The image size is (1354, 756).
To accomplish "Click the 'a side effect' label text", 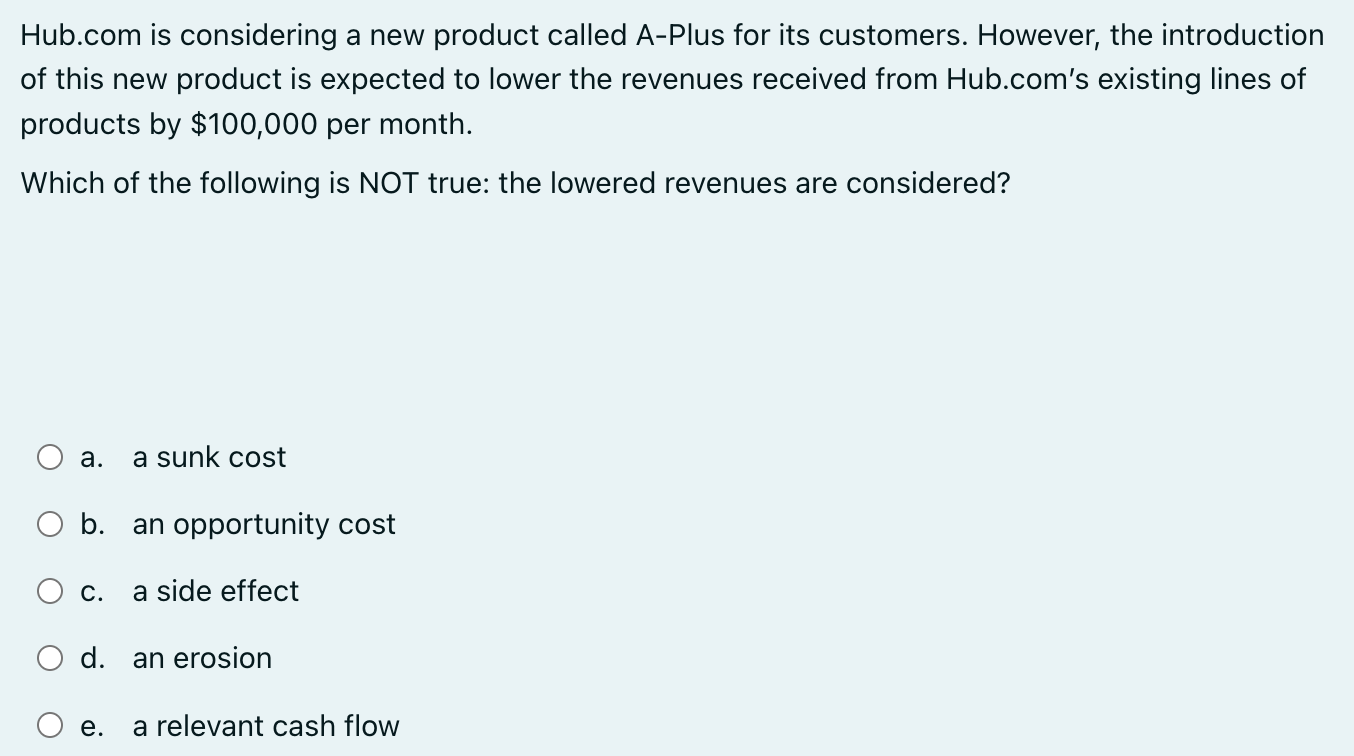I will click(x=215, y=591).
